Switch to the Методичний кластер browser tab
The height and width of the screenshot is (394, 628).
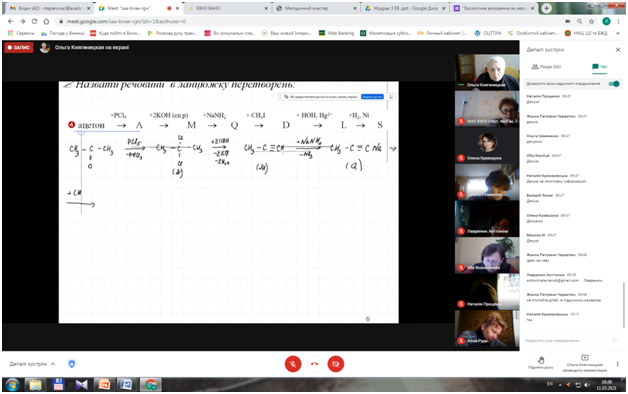point(316,8)
